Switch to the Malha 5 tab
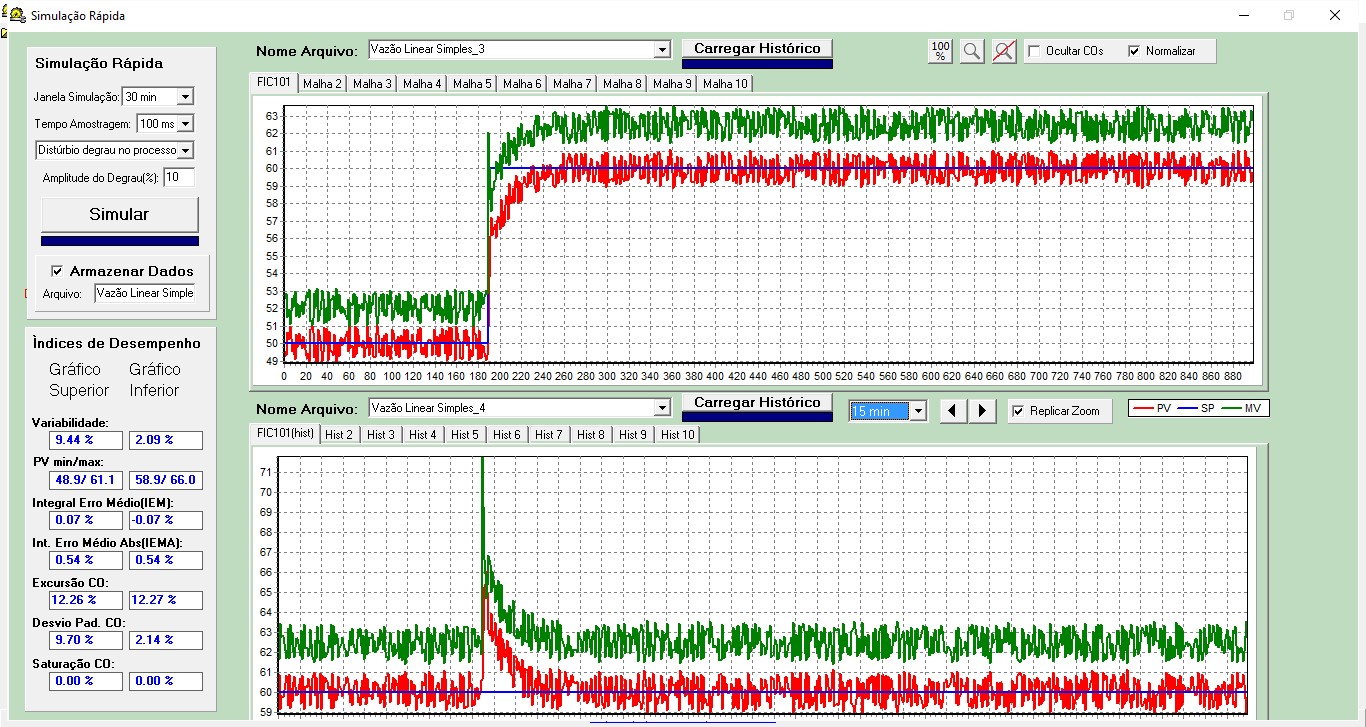This screenshot has width=1366, height=727. coord(472,83)
